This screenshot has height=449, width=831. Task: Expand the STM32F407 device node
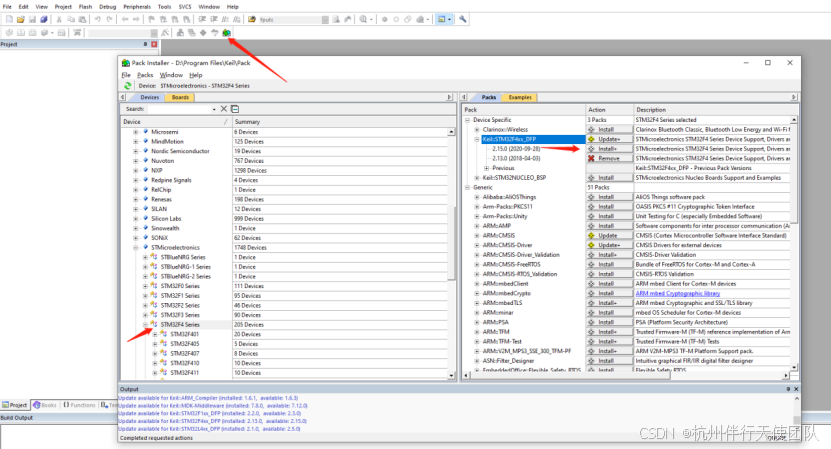pyautogui.click(x=155, y=354)
